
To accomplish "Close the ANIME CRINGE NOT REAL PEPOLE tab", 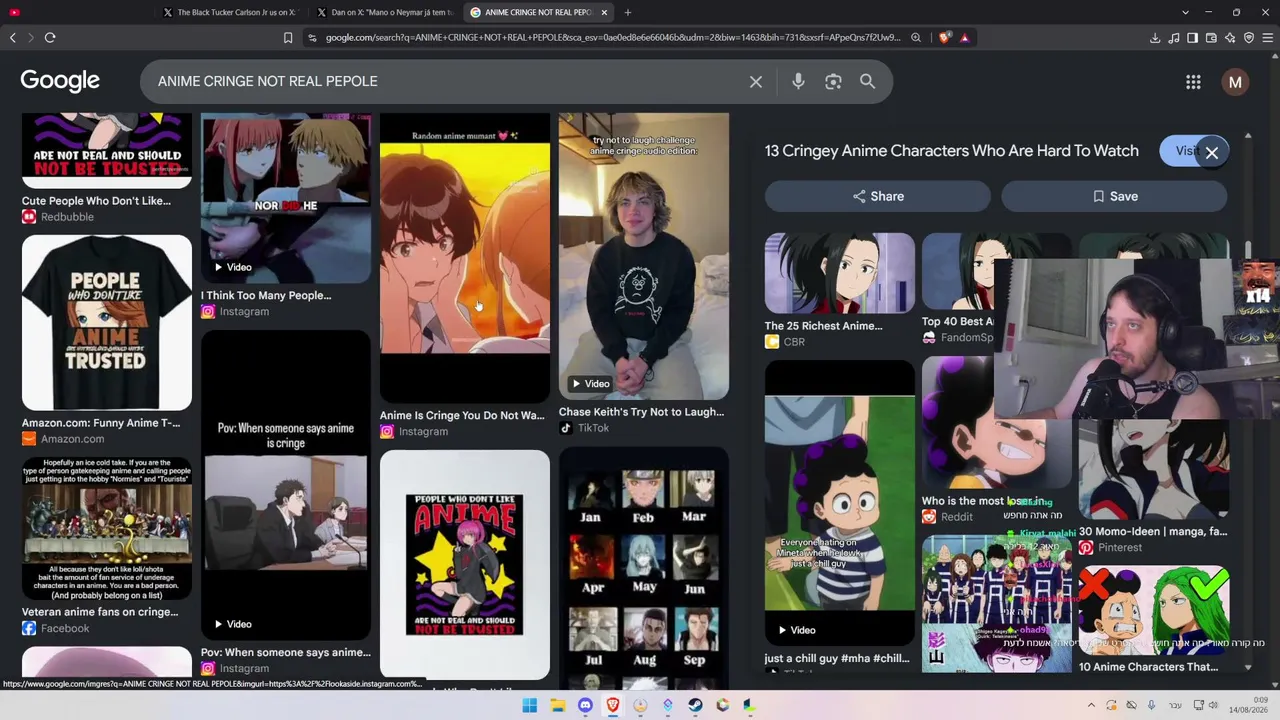I will [604, 12].
